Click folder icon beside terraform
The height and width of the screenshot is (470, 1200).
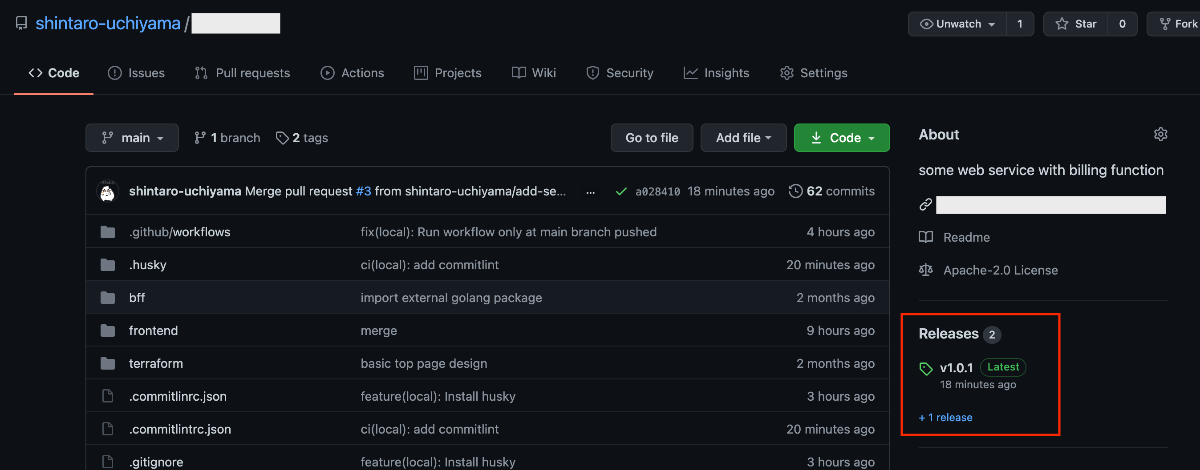(x=108, y=364)
